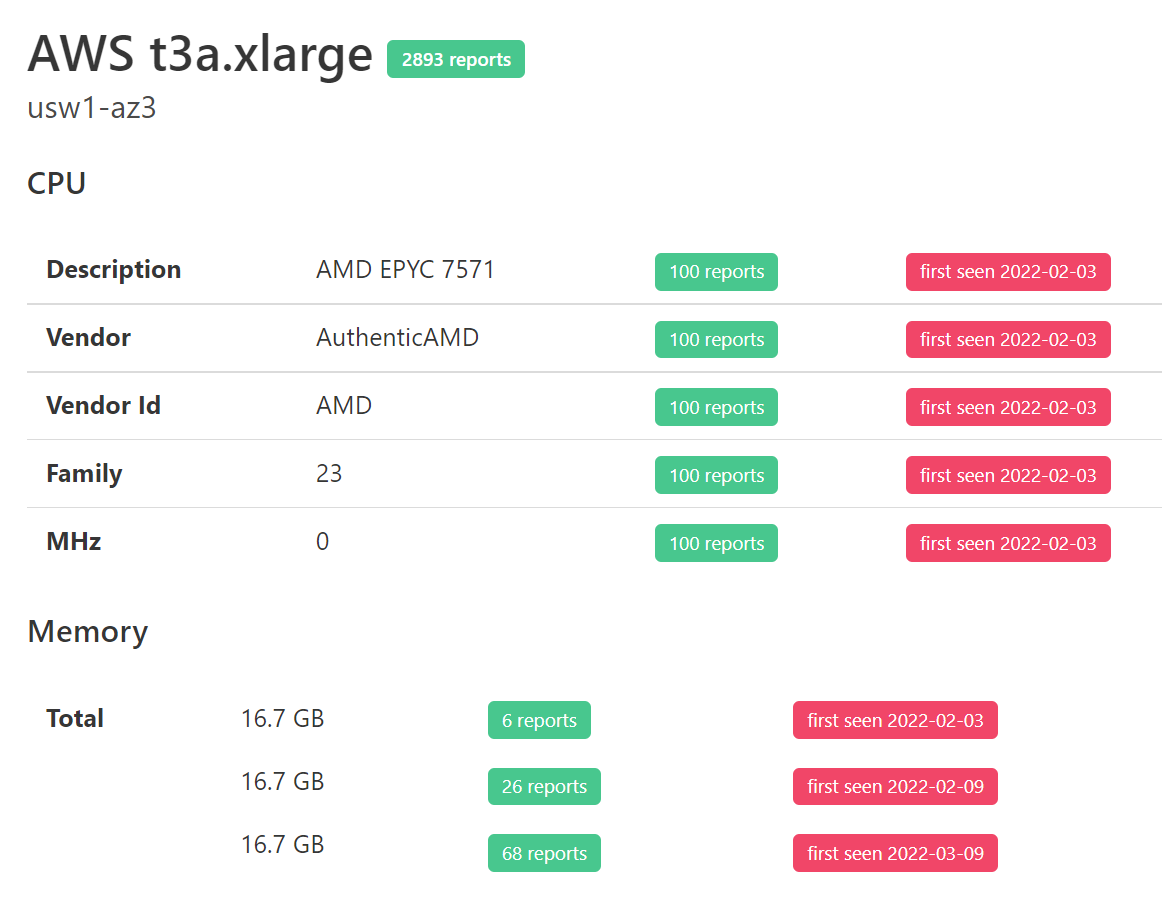This screenshot has height=908, width=1162.
Task: Click the first seen 2022-03-09 badge
Action: [x=895, y=854]
